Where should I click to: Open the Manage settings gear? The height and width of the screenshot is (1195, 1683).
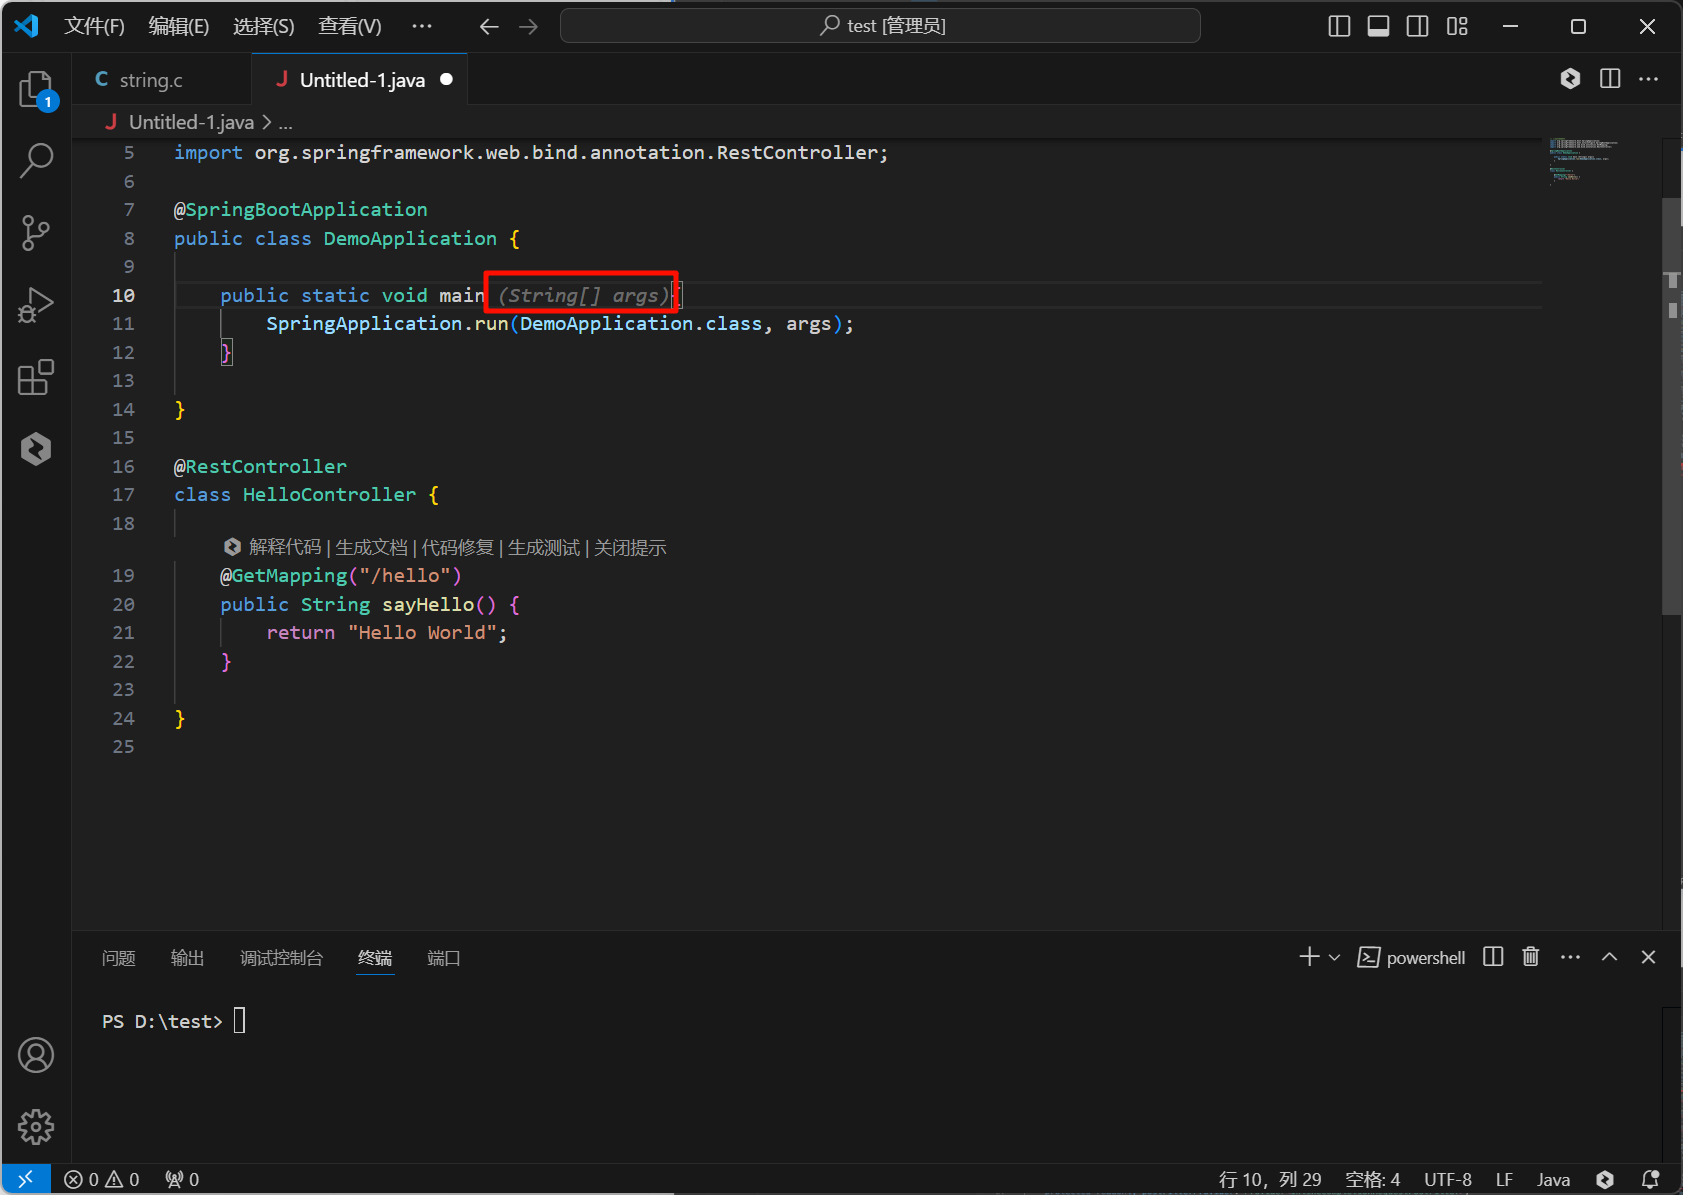36,1127
